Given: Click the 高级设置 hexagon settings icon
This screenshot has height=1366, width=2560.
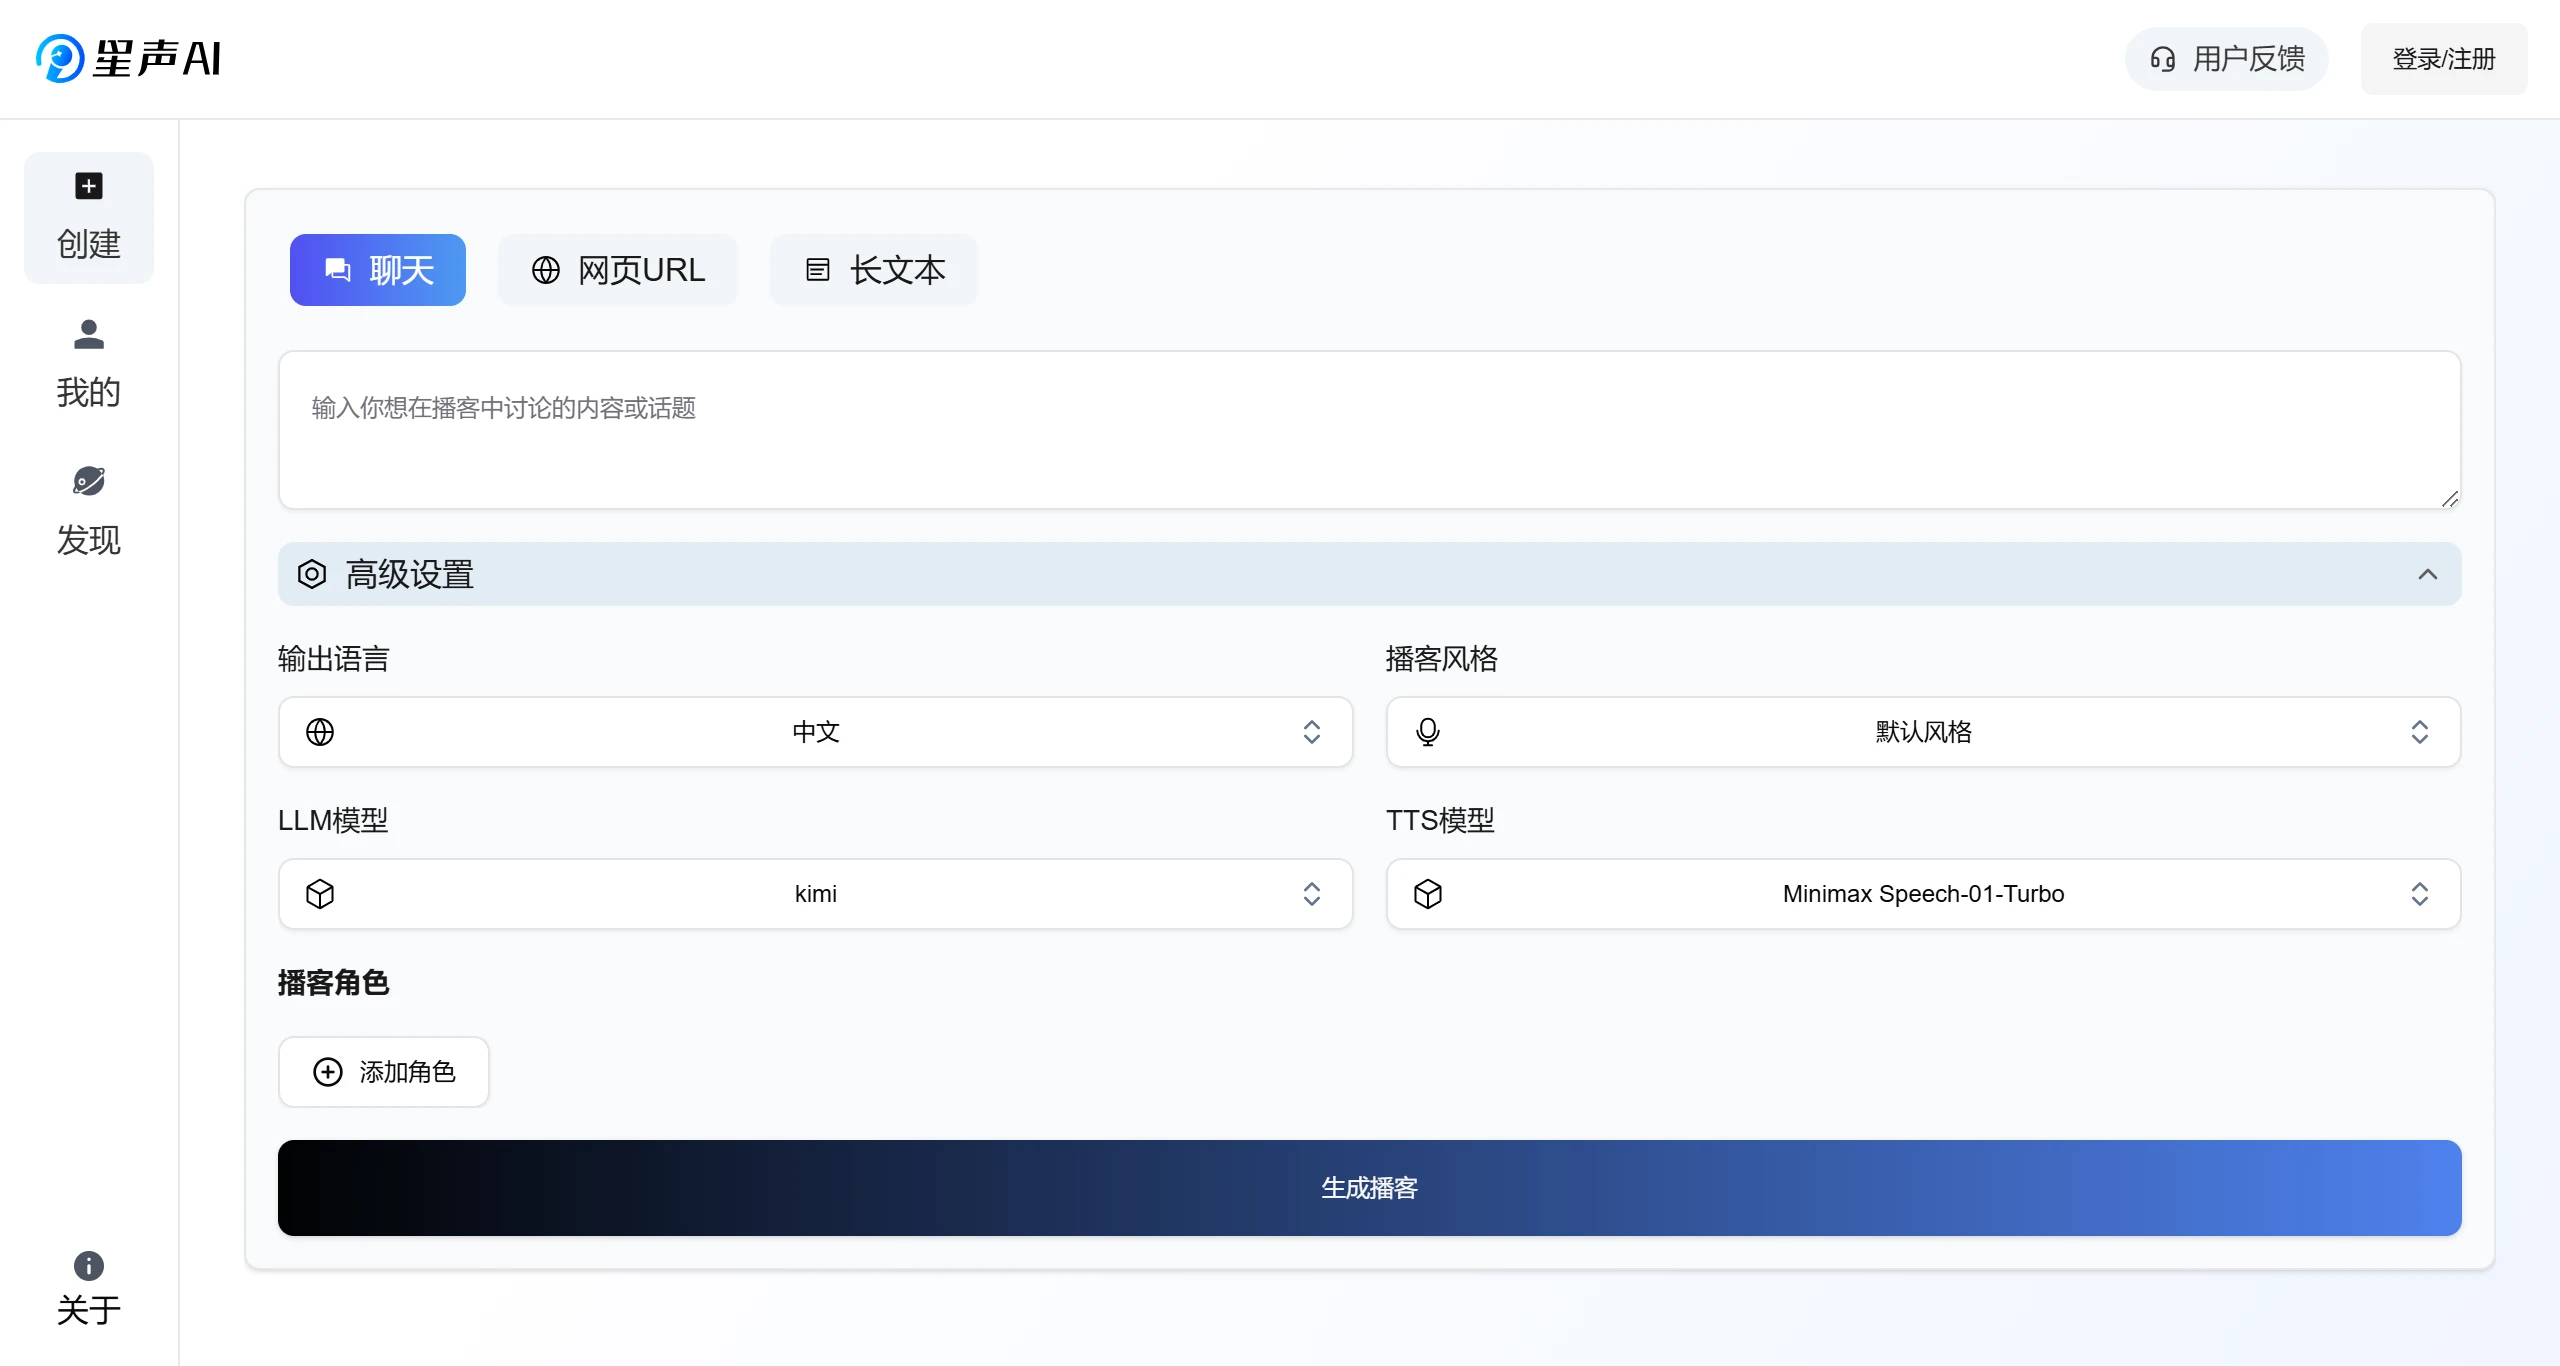Looking at the screenshot, I should 312,574.
